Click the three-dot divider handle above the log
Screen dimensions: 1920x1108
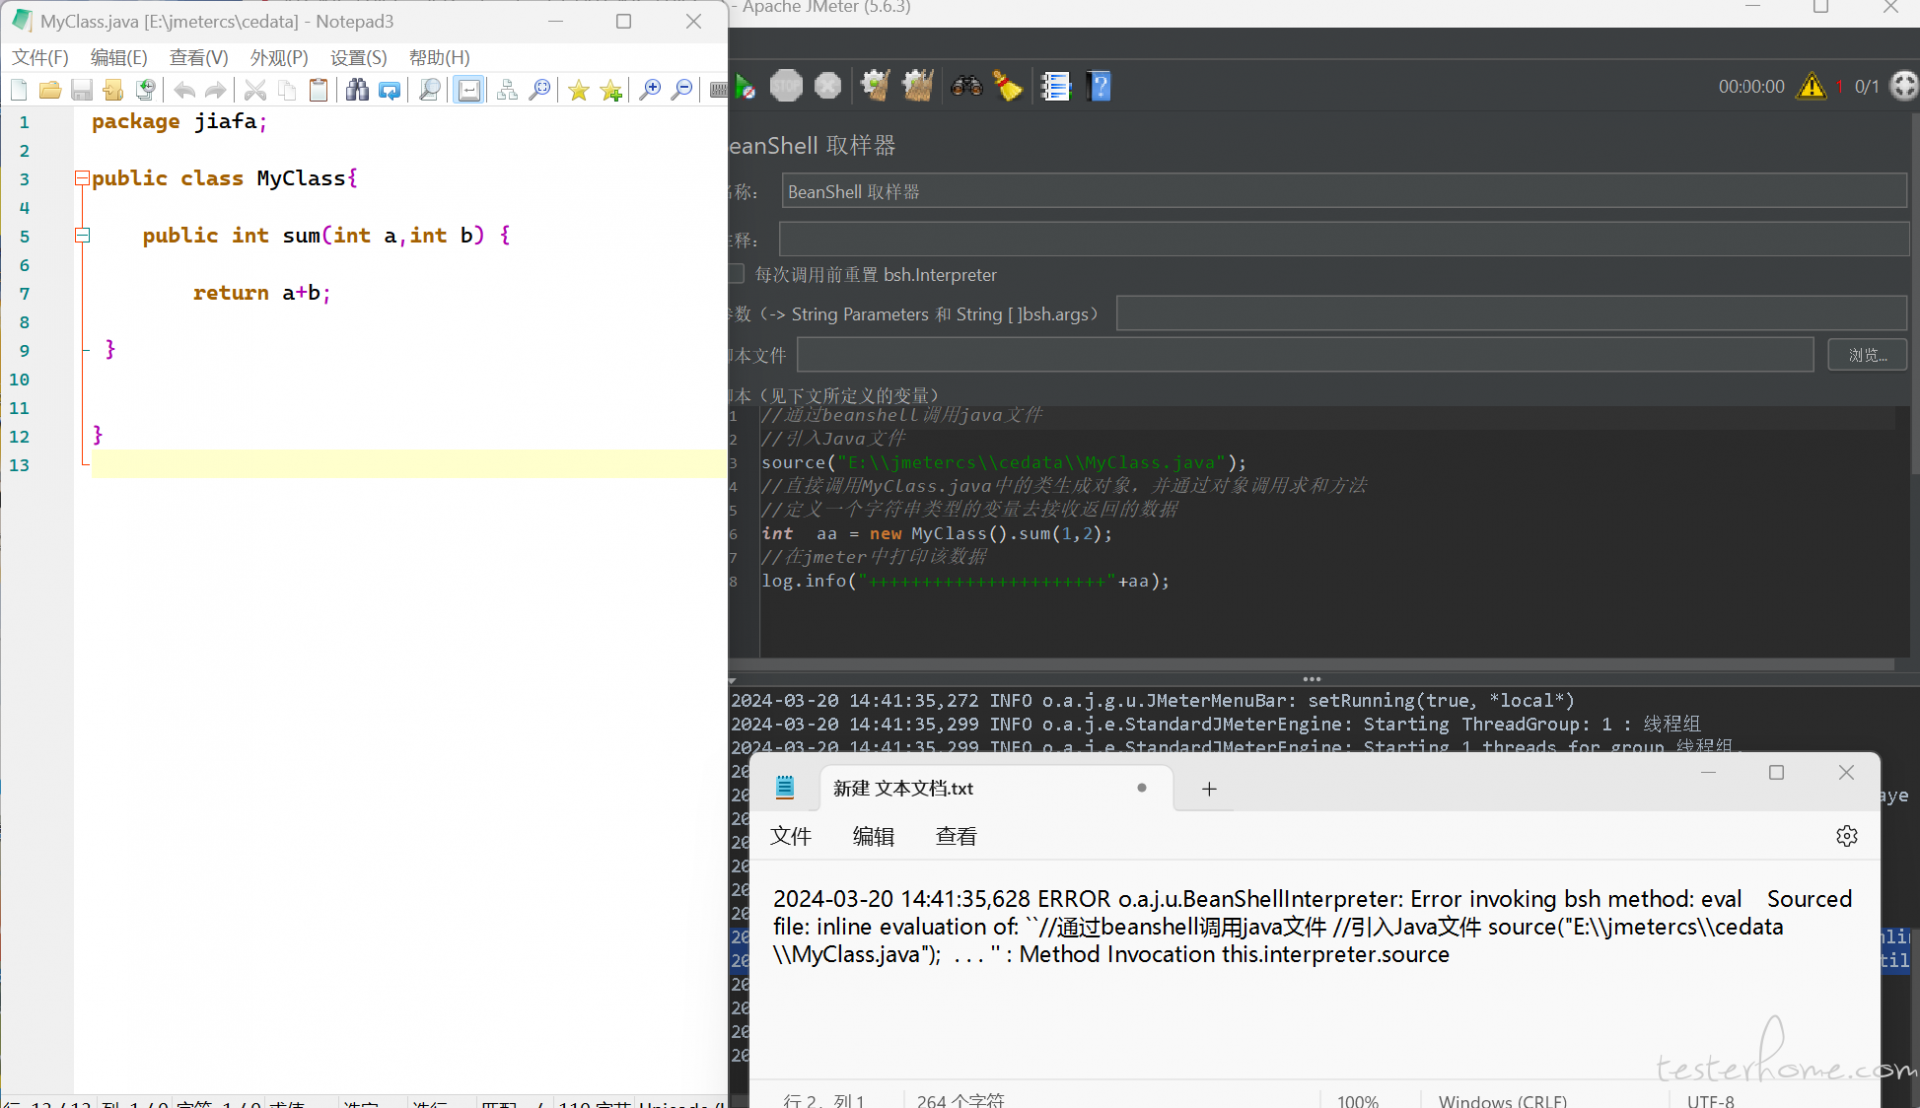tap(1312, 678)
